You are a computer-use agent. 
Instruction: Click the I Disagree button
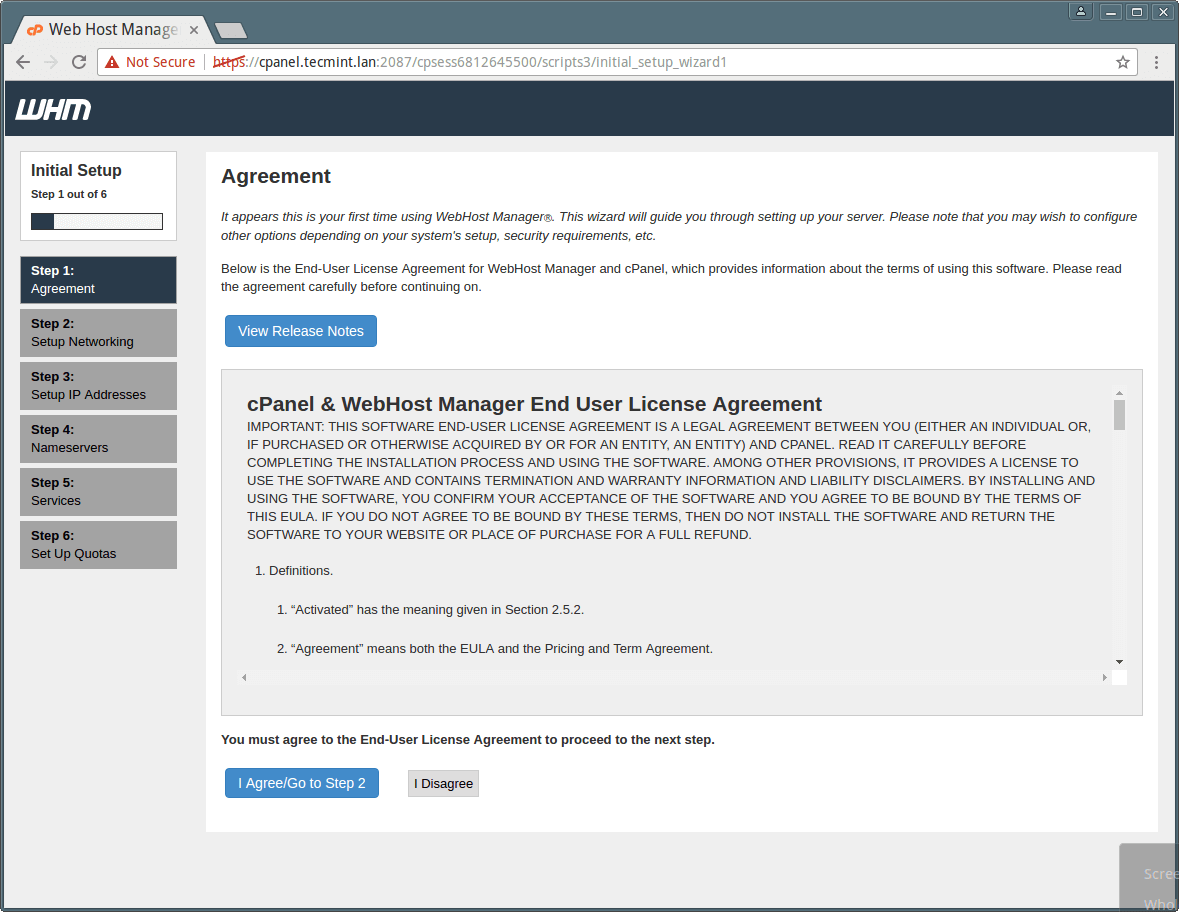[444, 783]
